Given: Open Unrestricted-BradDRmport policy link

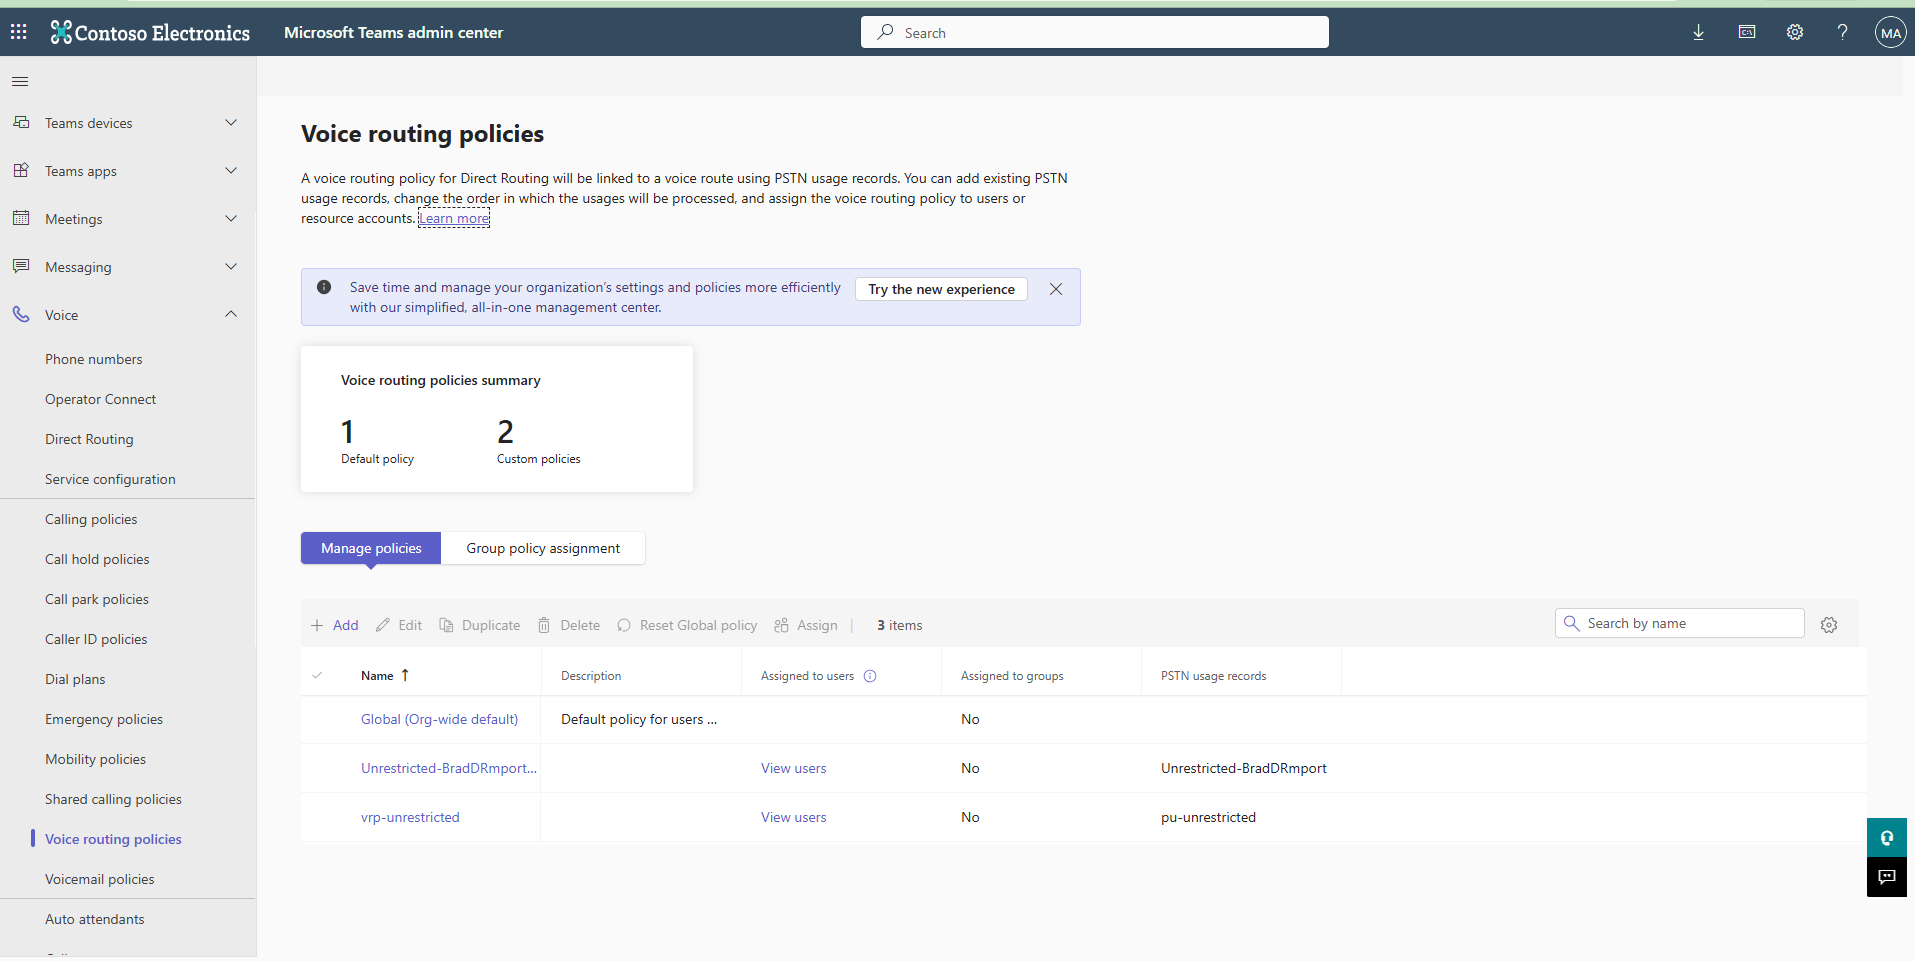Looking at the screenshot, I should tap(449, 768).
